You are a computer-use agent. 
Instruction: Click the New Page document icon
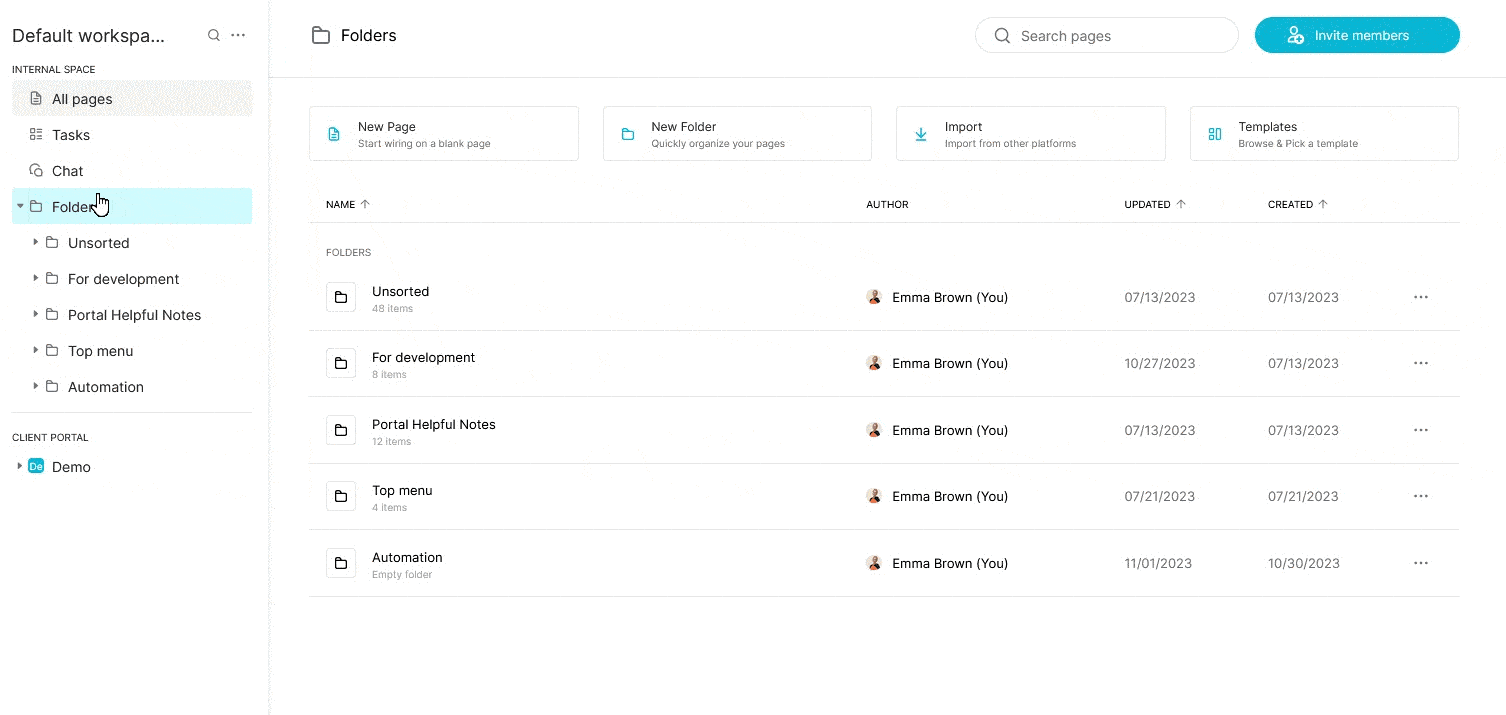coord(334,134)
